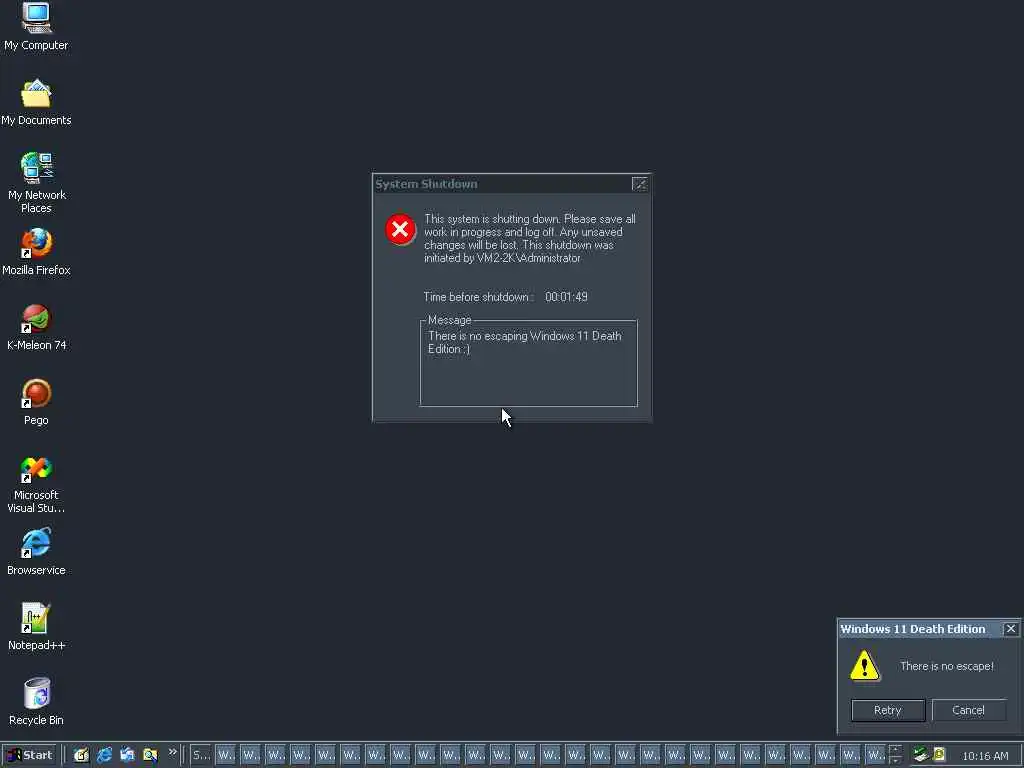Viewport: 1024px width, 768px height.
Task: Expand the quick launch overflow chevron
Action: (x=172, y=752)
